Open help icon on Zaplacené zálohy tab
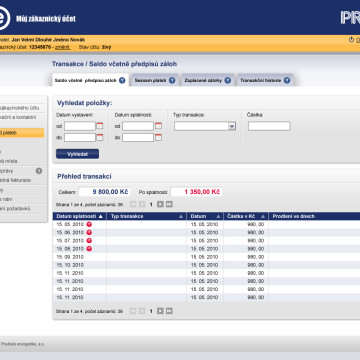 click(228, 80)
